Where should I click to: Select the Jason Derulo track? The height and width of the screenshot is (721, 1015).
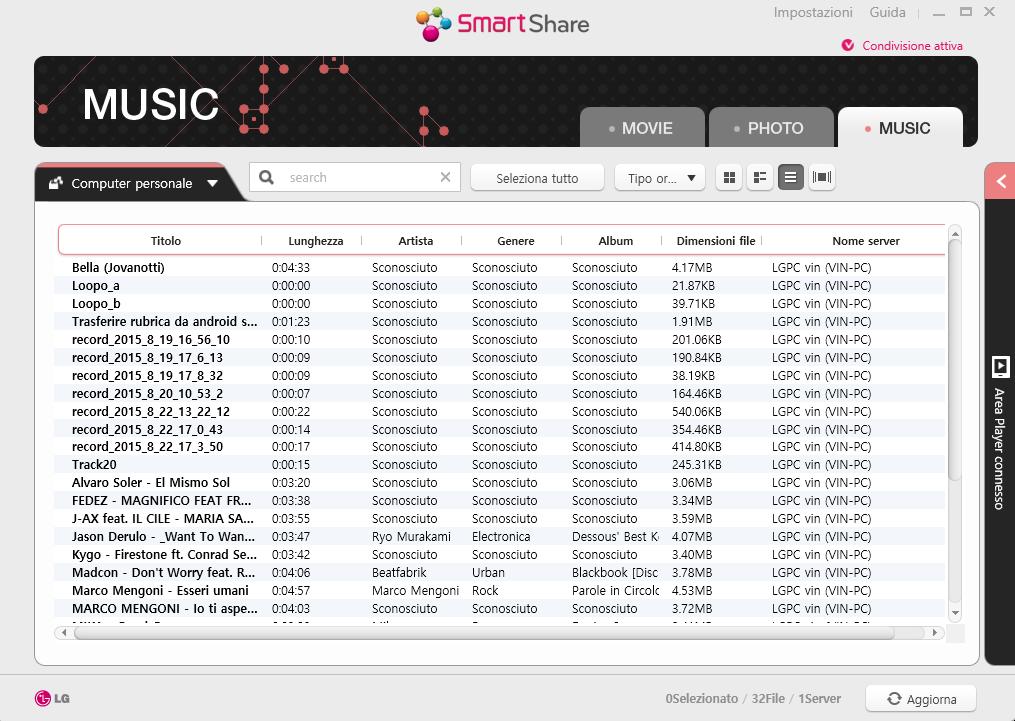click(500, 537)
